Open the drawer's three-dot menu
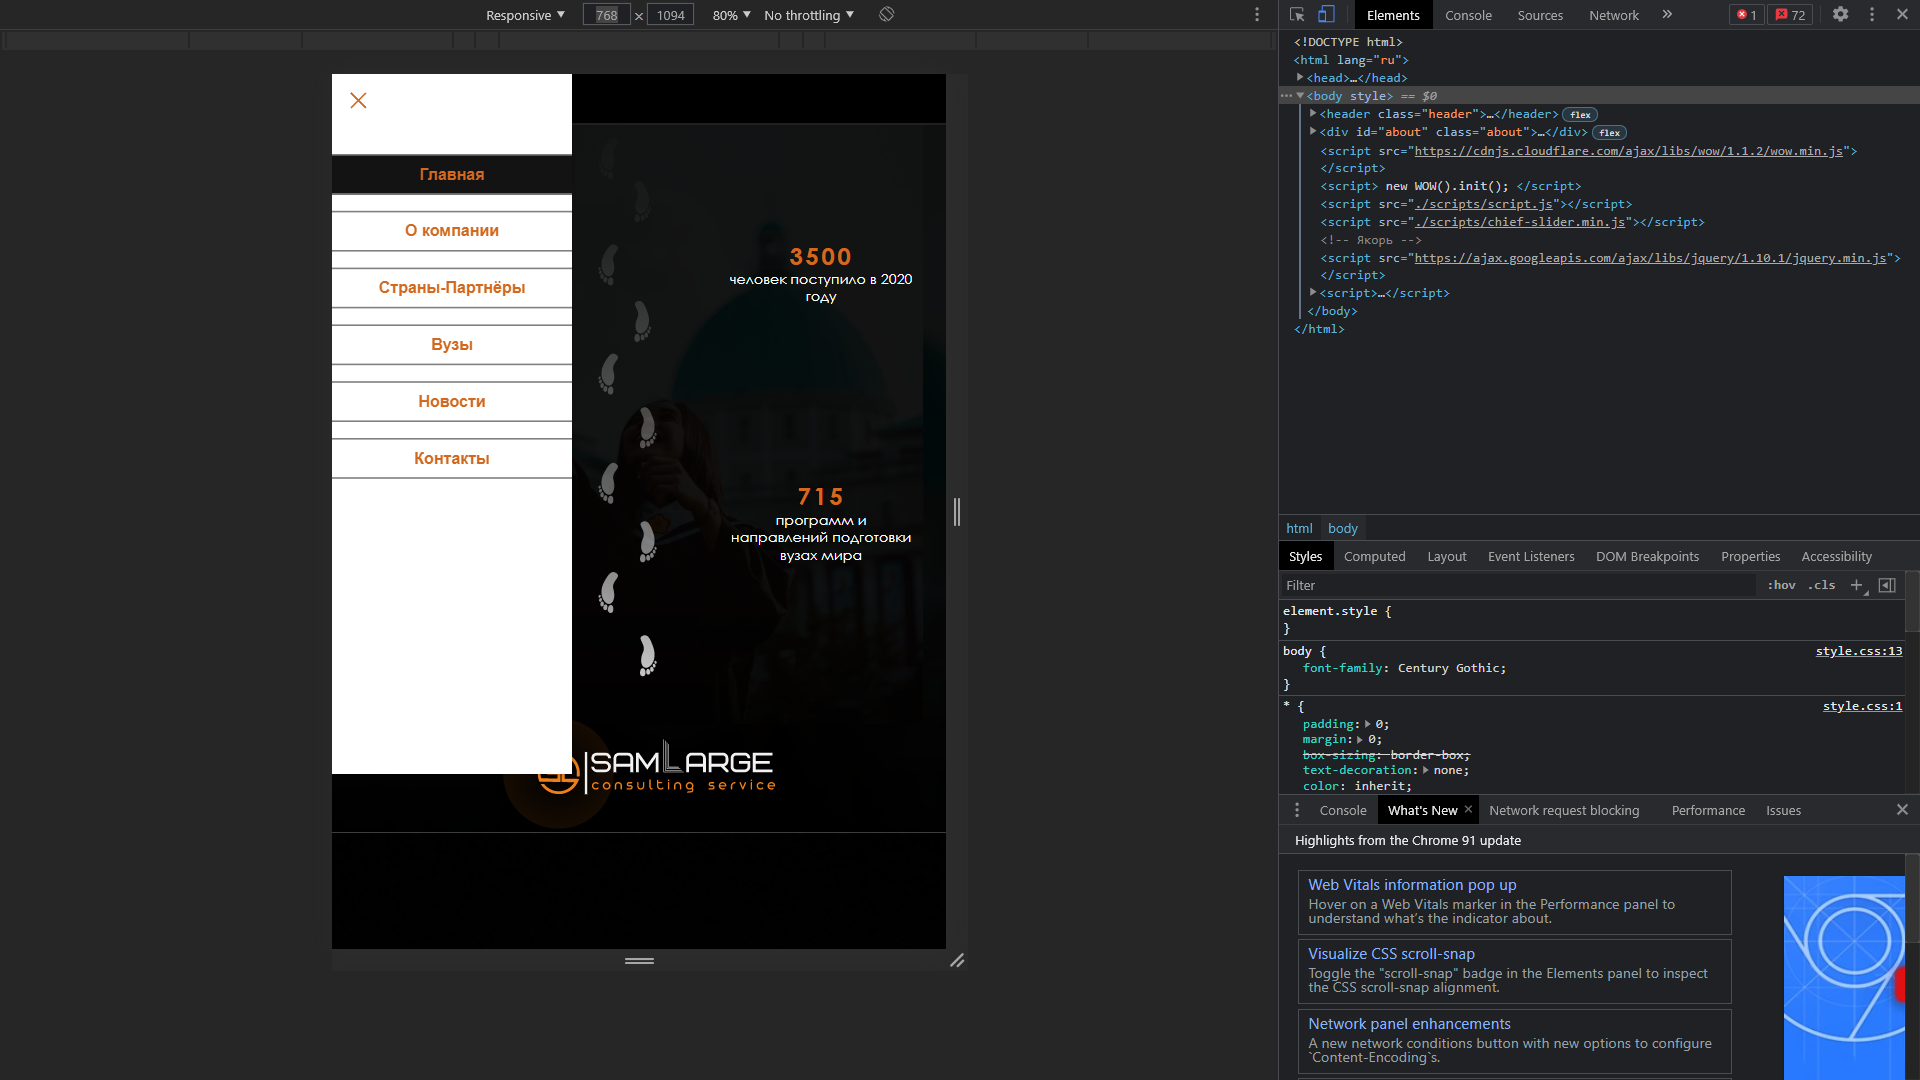Image resolution: width=1920 pixels, height=1080 pixels. pyautogui.click(x=1297, y=810)
